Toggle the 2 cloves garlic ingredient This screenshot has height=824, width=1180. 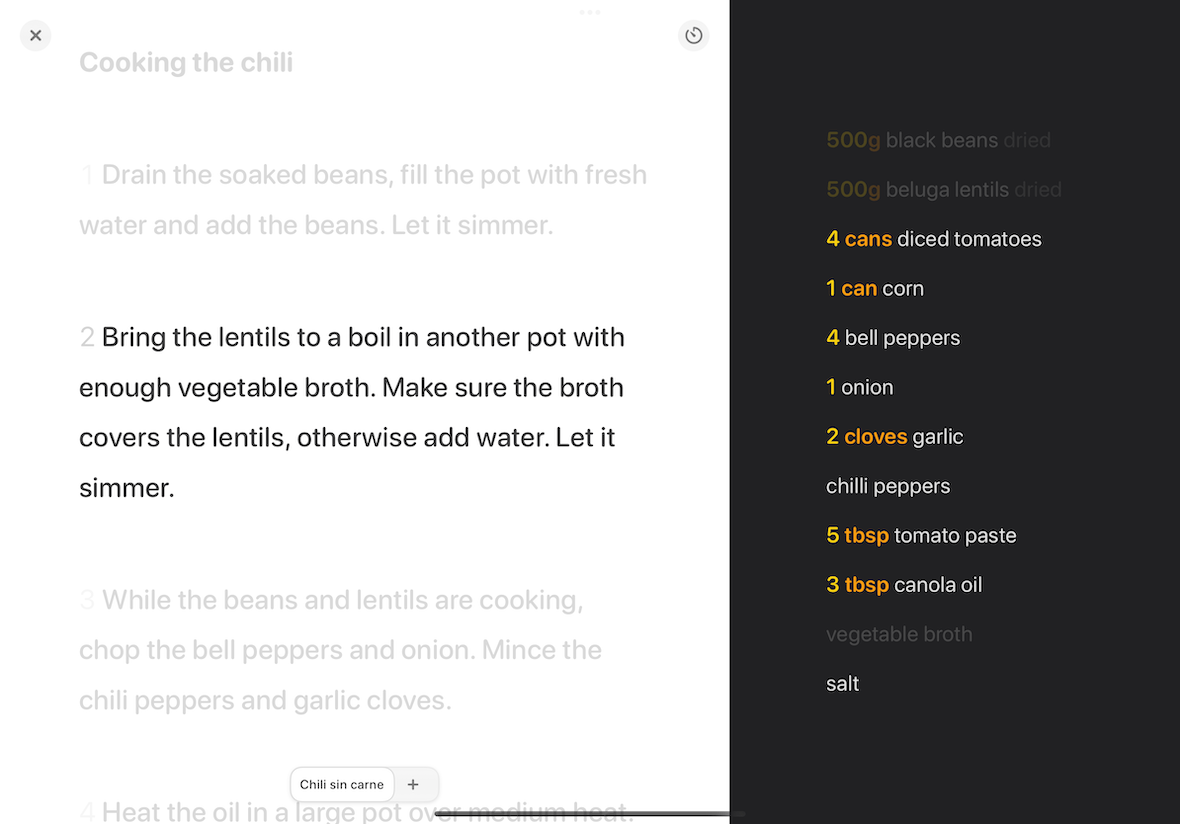tap(894, 437)
